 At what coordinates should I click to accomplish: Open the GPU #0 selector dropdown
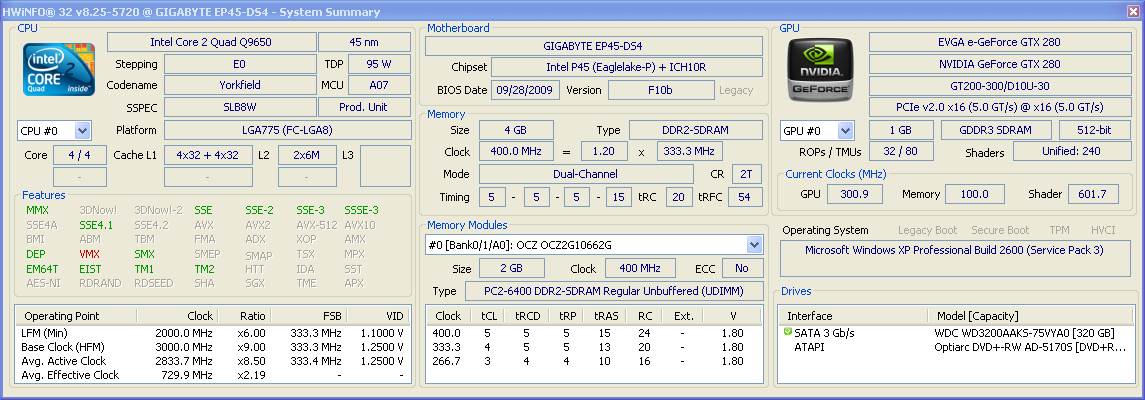click(x=846, y=131)
